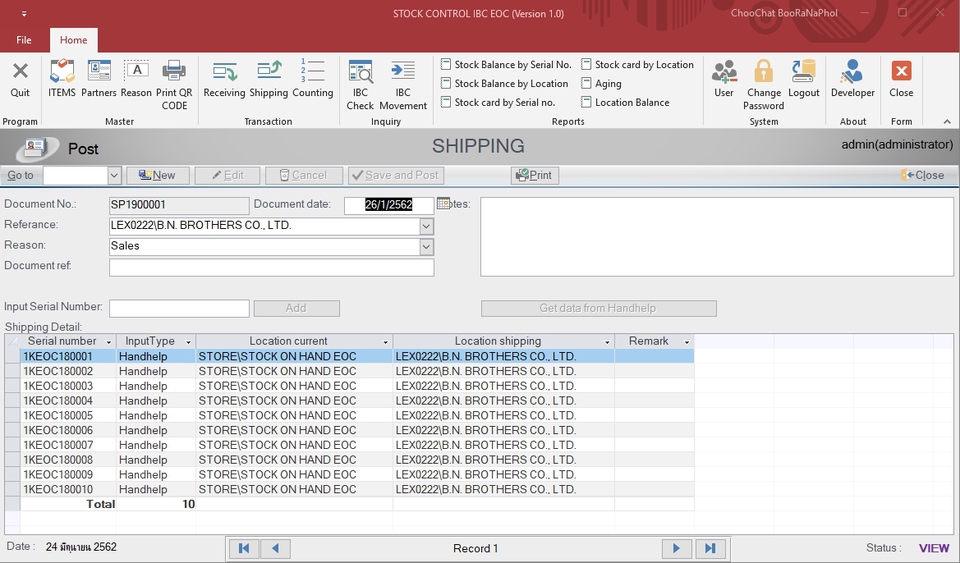The image size is (960, 563).
Task: Click the Cancel button
Action: click(304, 176)
